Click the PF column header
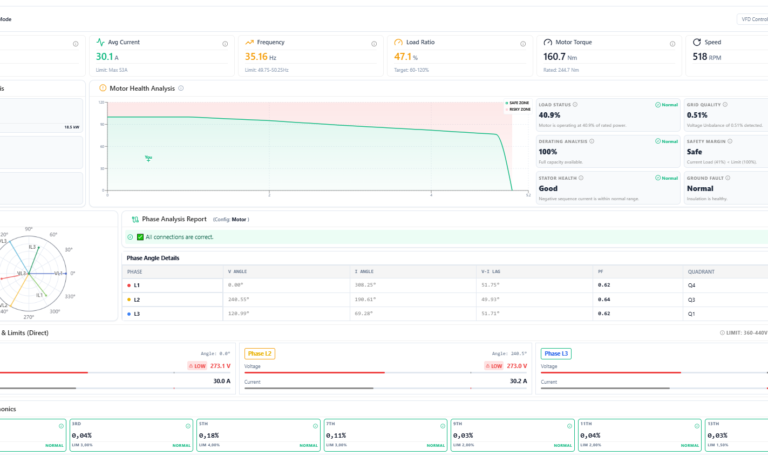Viewport: 768px width, 456px height. pos(600,271)
